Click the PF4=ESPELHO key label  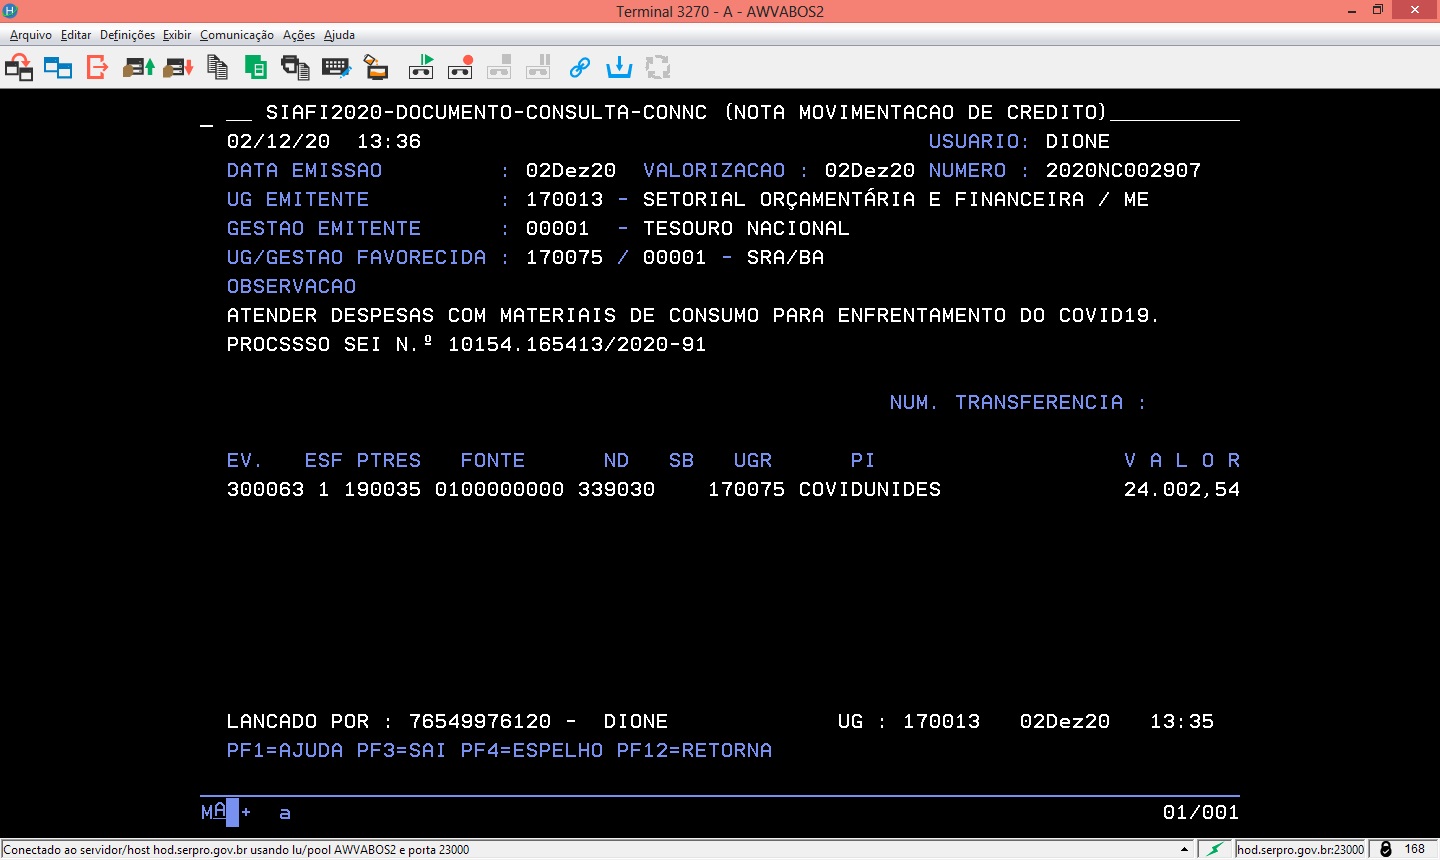pyautogui.click(x=532, y=750)
